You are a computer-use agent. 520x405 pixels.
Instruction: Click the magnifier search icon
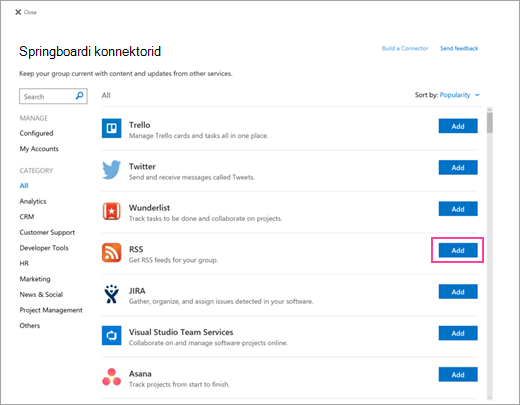(79, 96)
